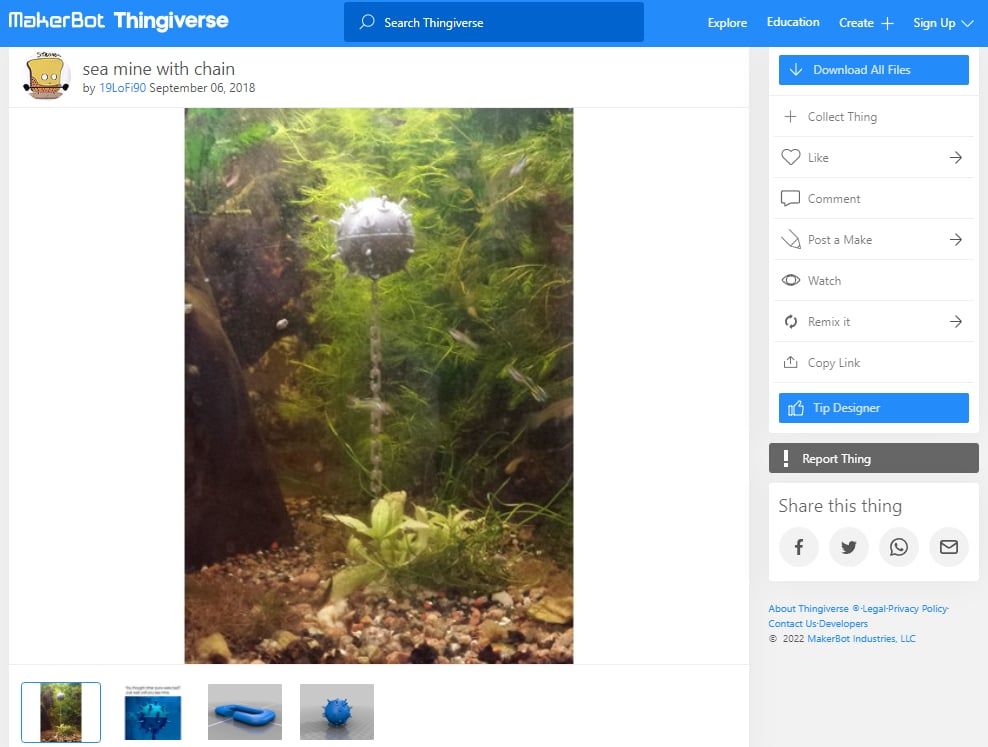Expand the Remix it arrow
This screenshot has width=988, height=747.
click(x=955, y=322)
